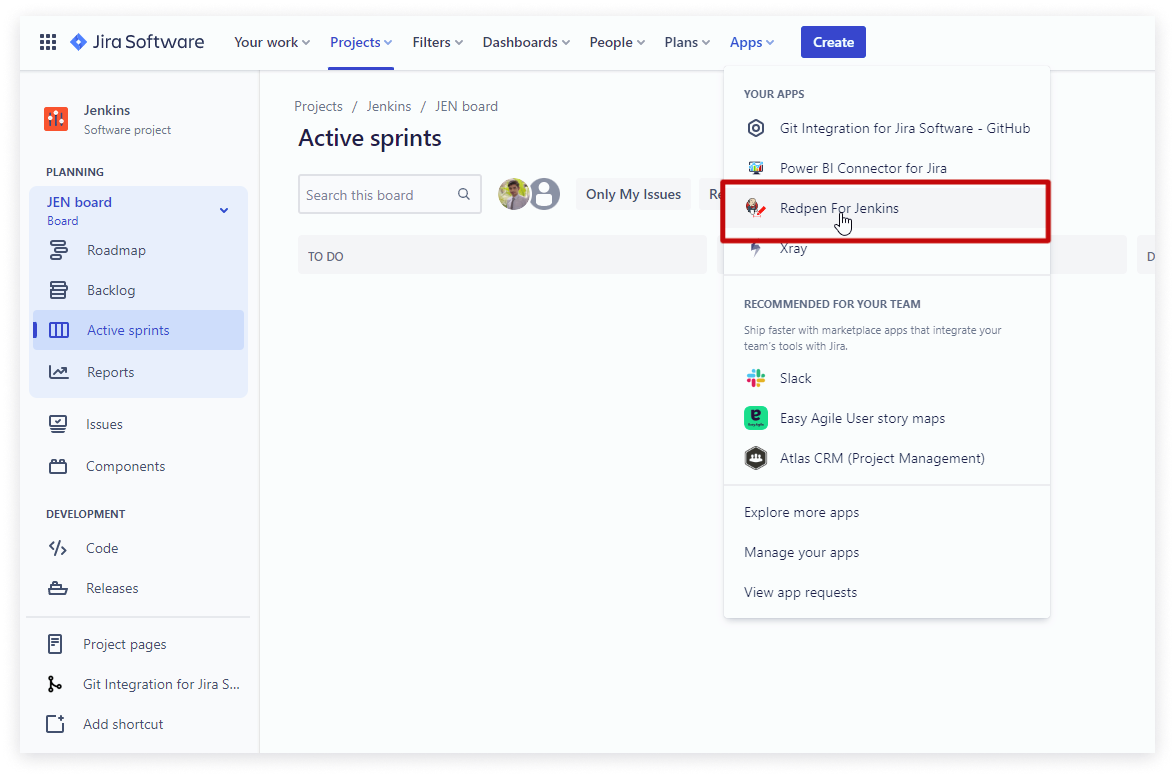1175x777 pixels.
Task: Select Xray from Your Apps
Action: pyautogui.click(x=886, y=248)
